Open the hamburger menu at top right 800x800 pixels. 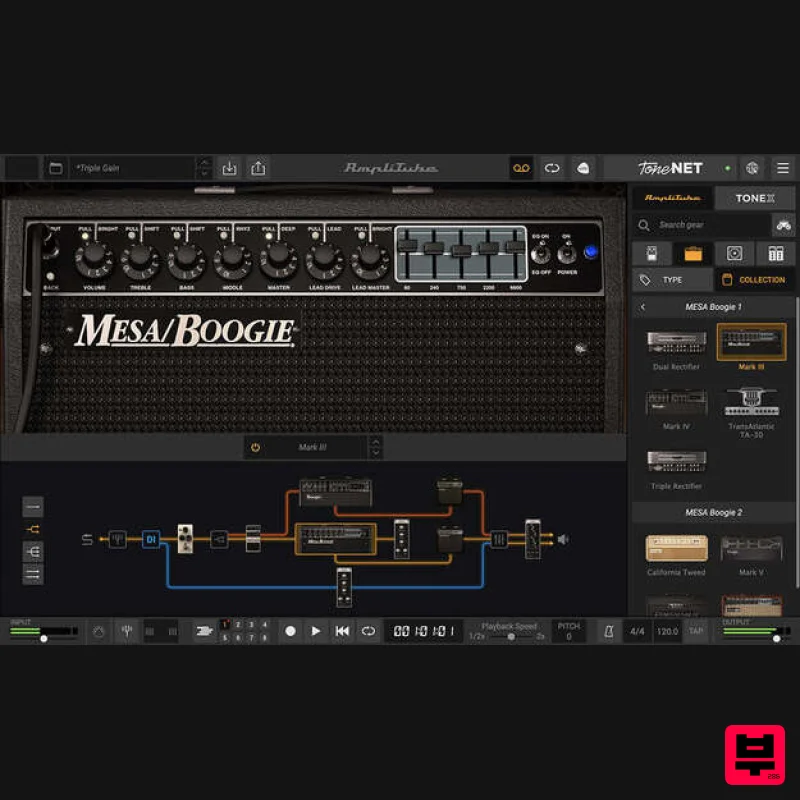point(783,168)
